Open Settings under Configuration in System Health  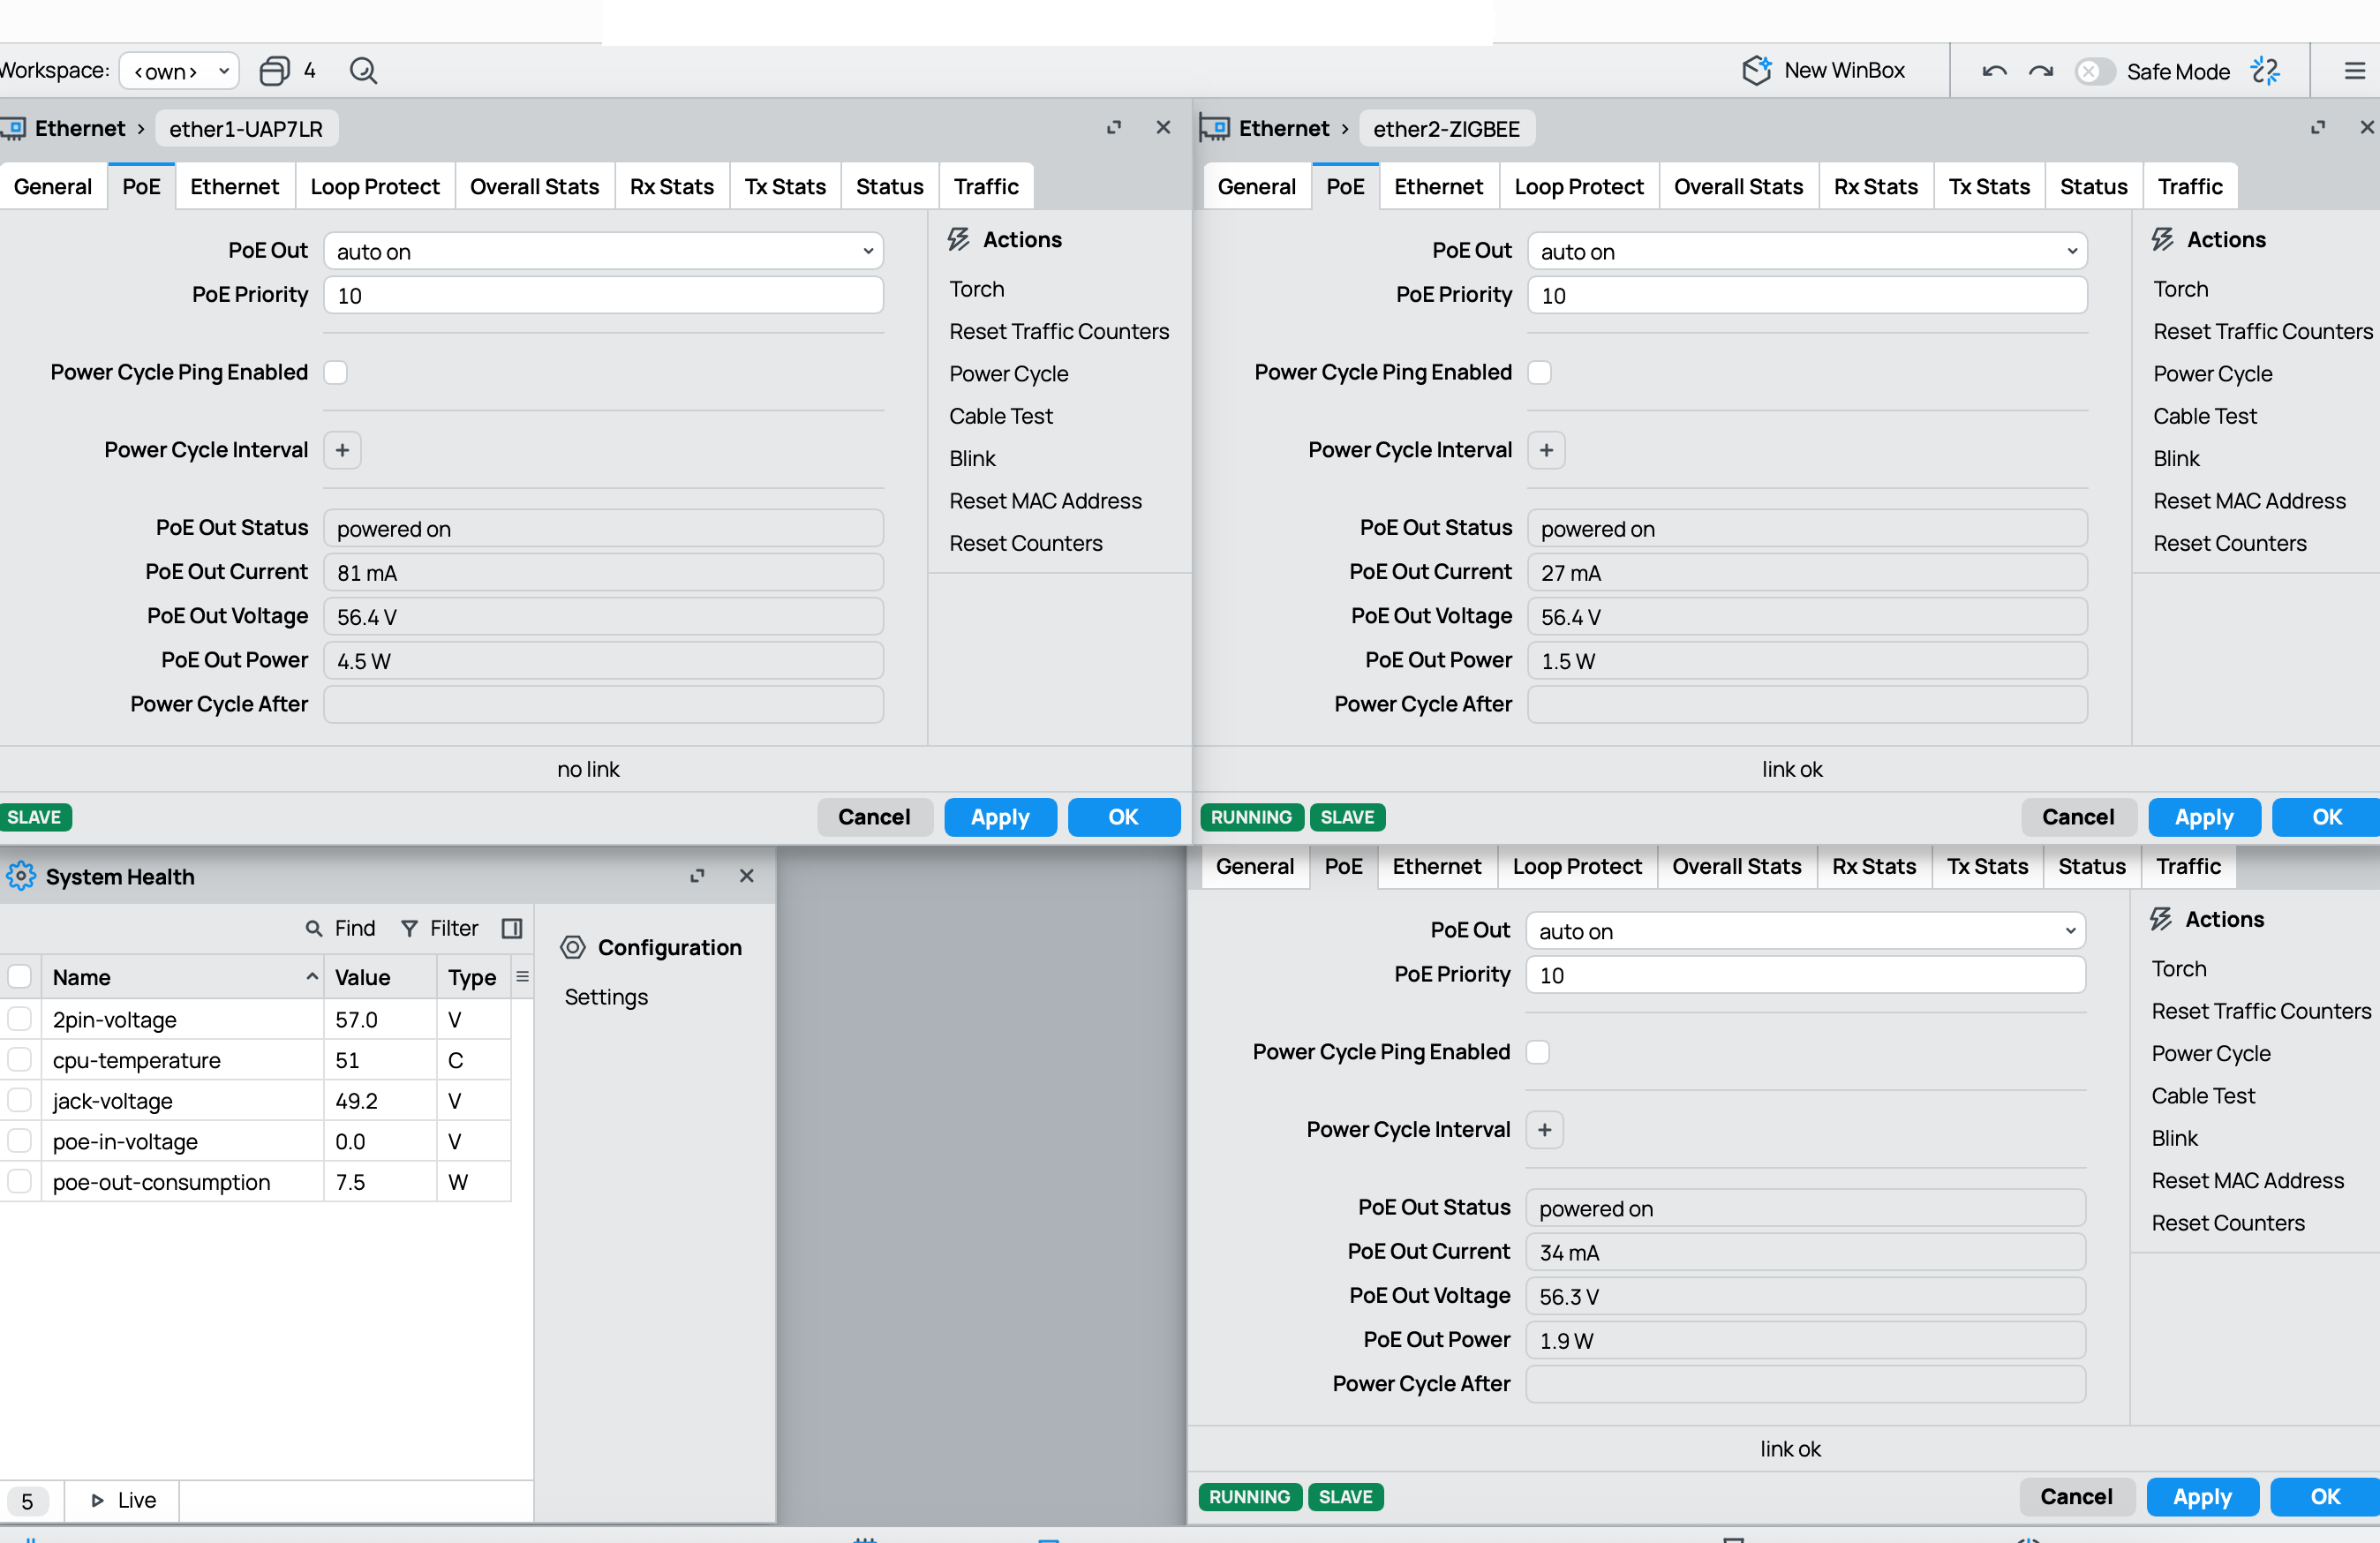pos(606,997)
